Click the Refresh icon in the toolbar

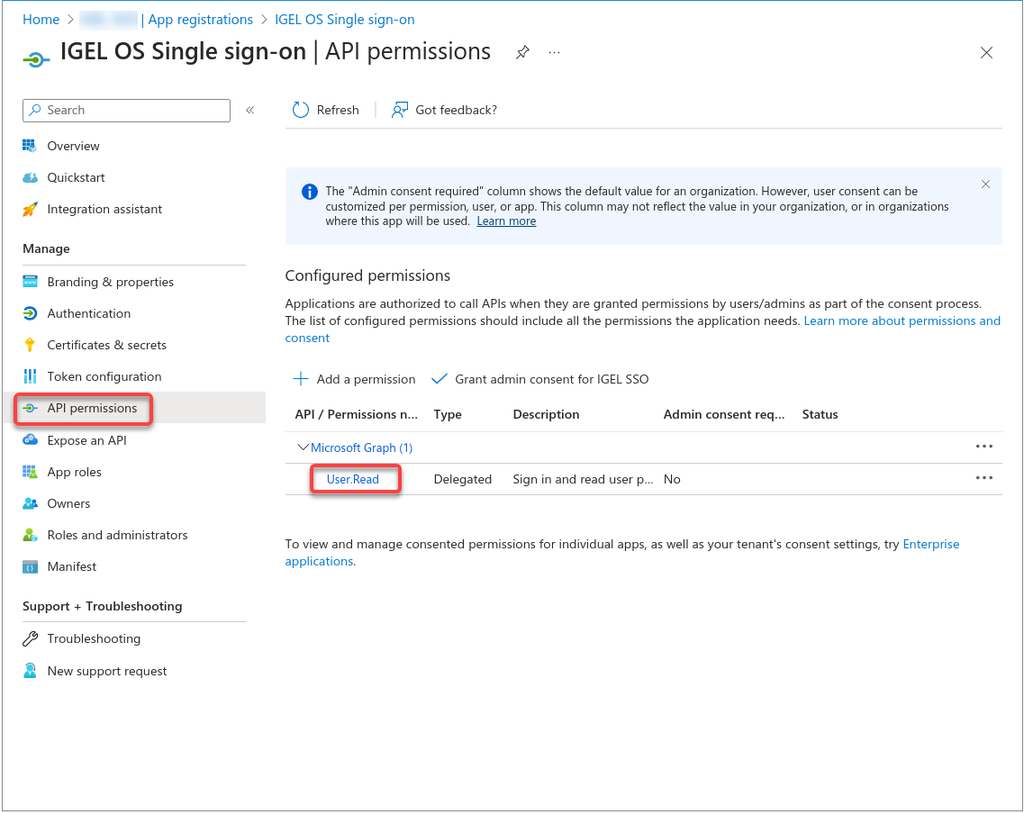(300, 110)
